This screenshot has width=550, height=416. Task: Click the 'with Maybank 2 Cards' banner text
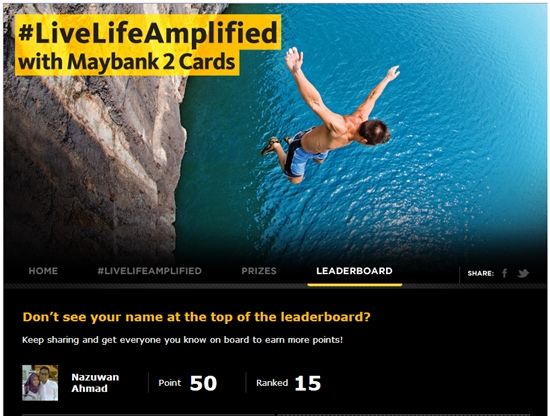click(127, 62)
